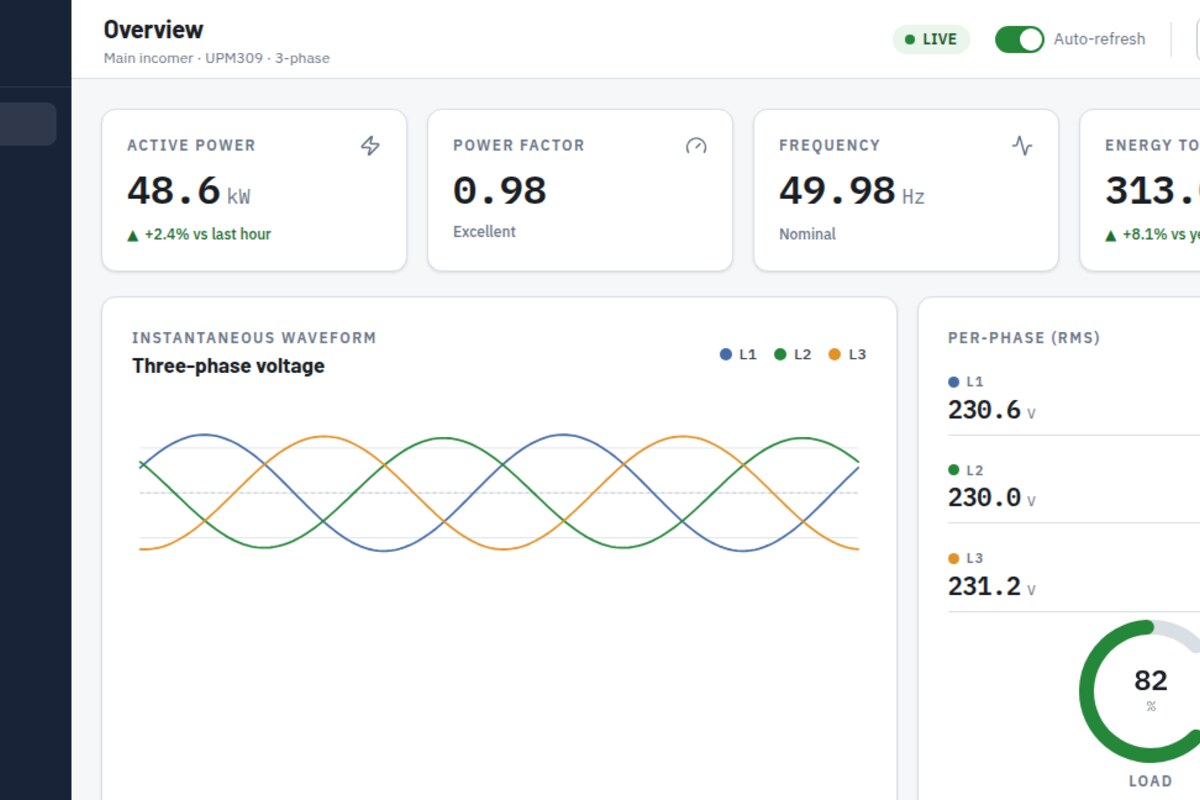
Task: Click the LIVE status badge
Action: click(x=931, y=40)
